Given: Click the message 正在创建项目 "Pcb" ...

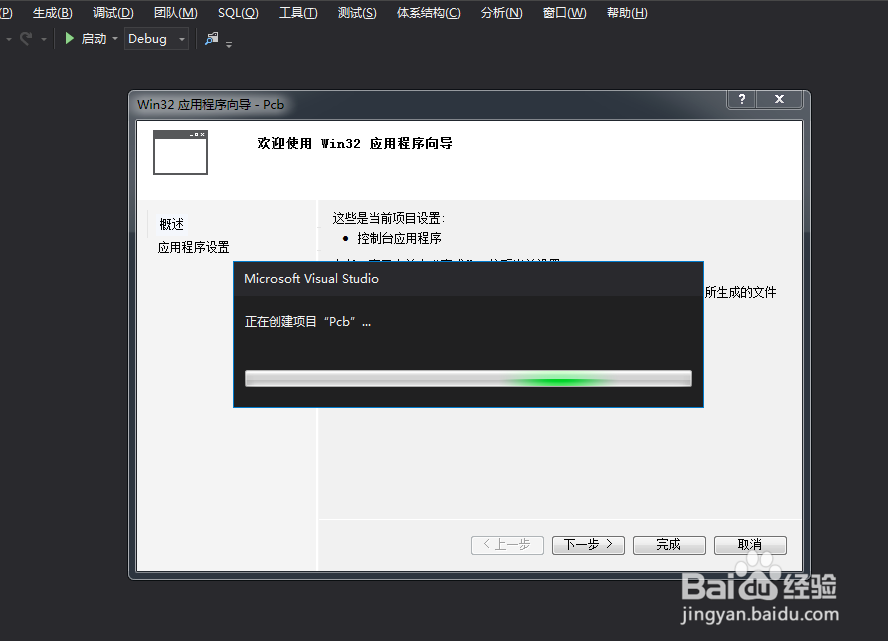Looking at the screenshot, I should click(308, 322).
